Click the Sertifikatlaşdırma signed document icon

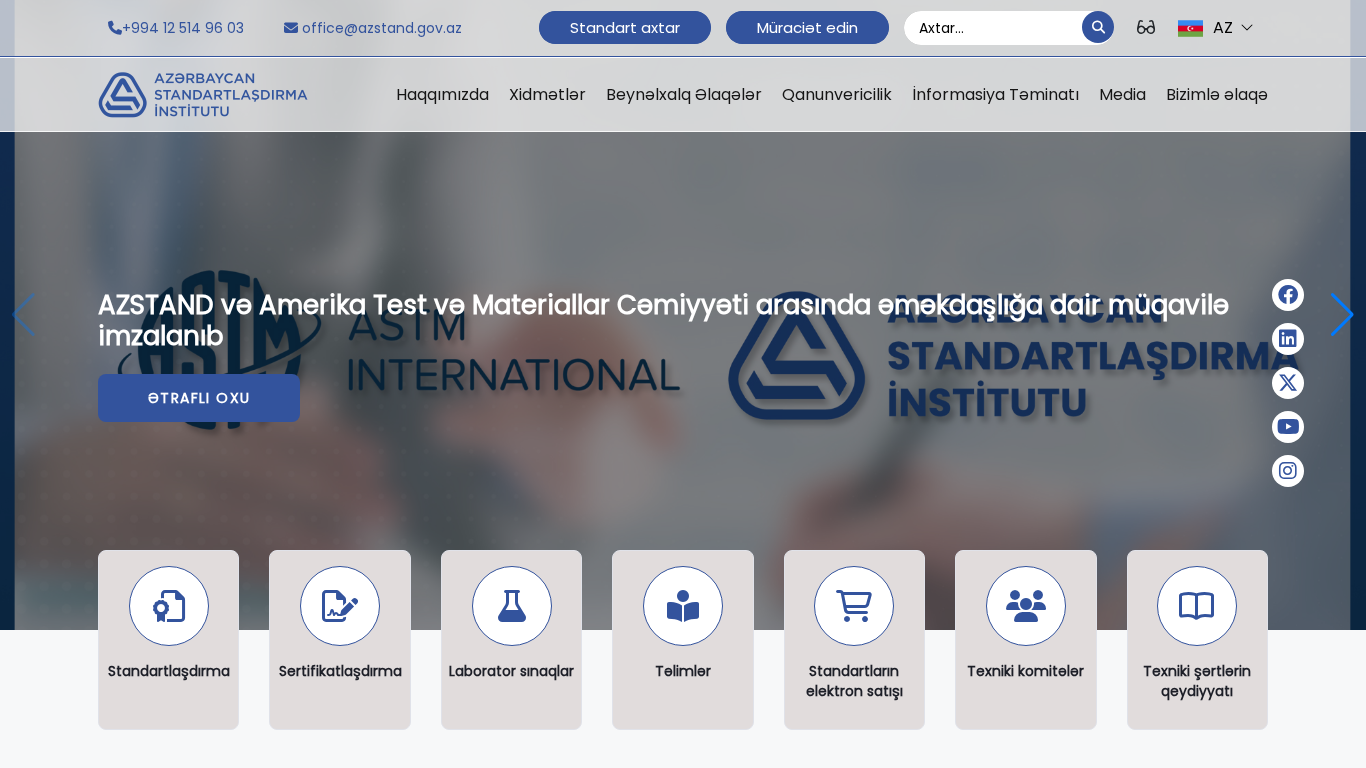pyautogui.click(x=340, y=606)
